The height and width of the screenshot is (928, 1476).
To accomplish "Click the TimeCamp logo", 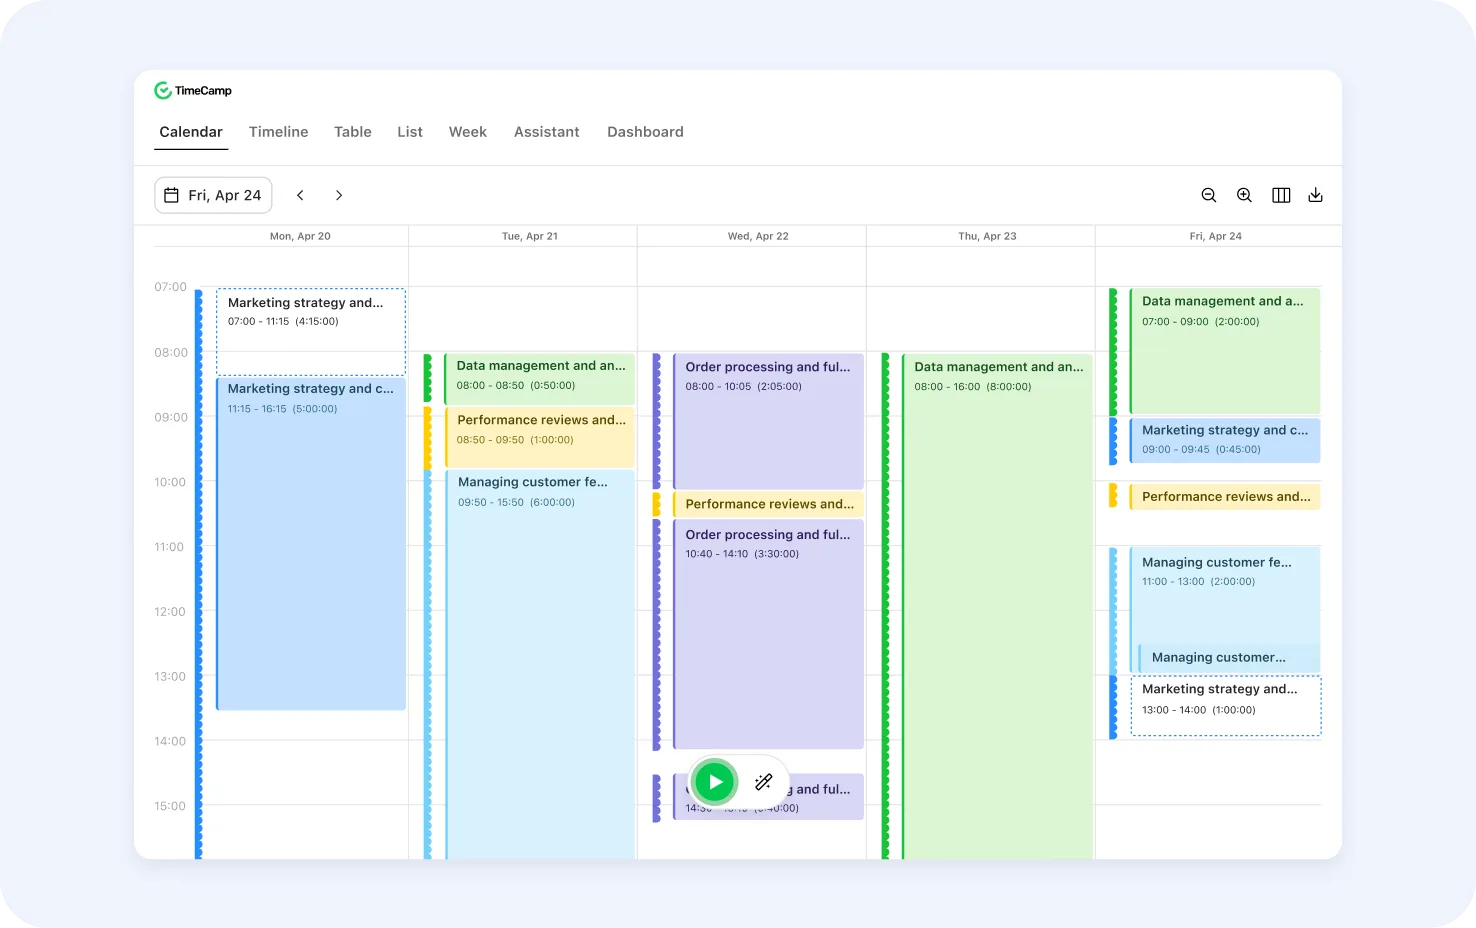I will (193, 91).
